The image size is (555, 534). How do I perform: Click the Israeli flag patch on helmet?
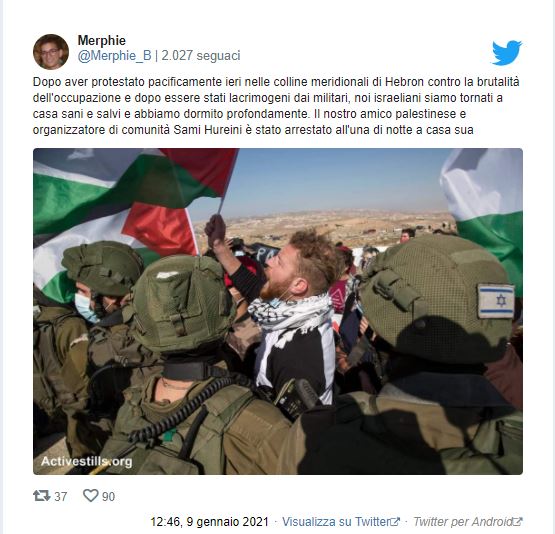tap(496, 301)
